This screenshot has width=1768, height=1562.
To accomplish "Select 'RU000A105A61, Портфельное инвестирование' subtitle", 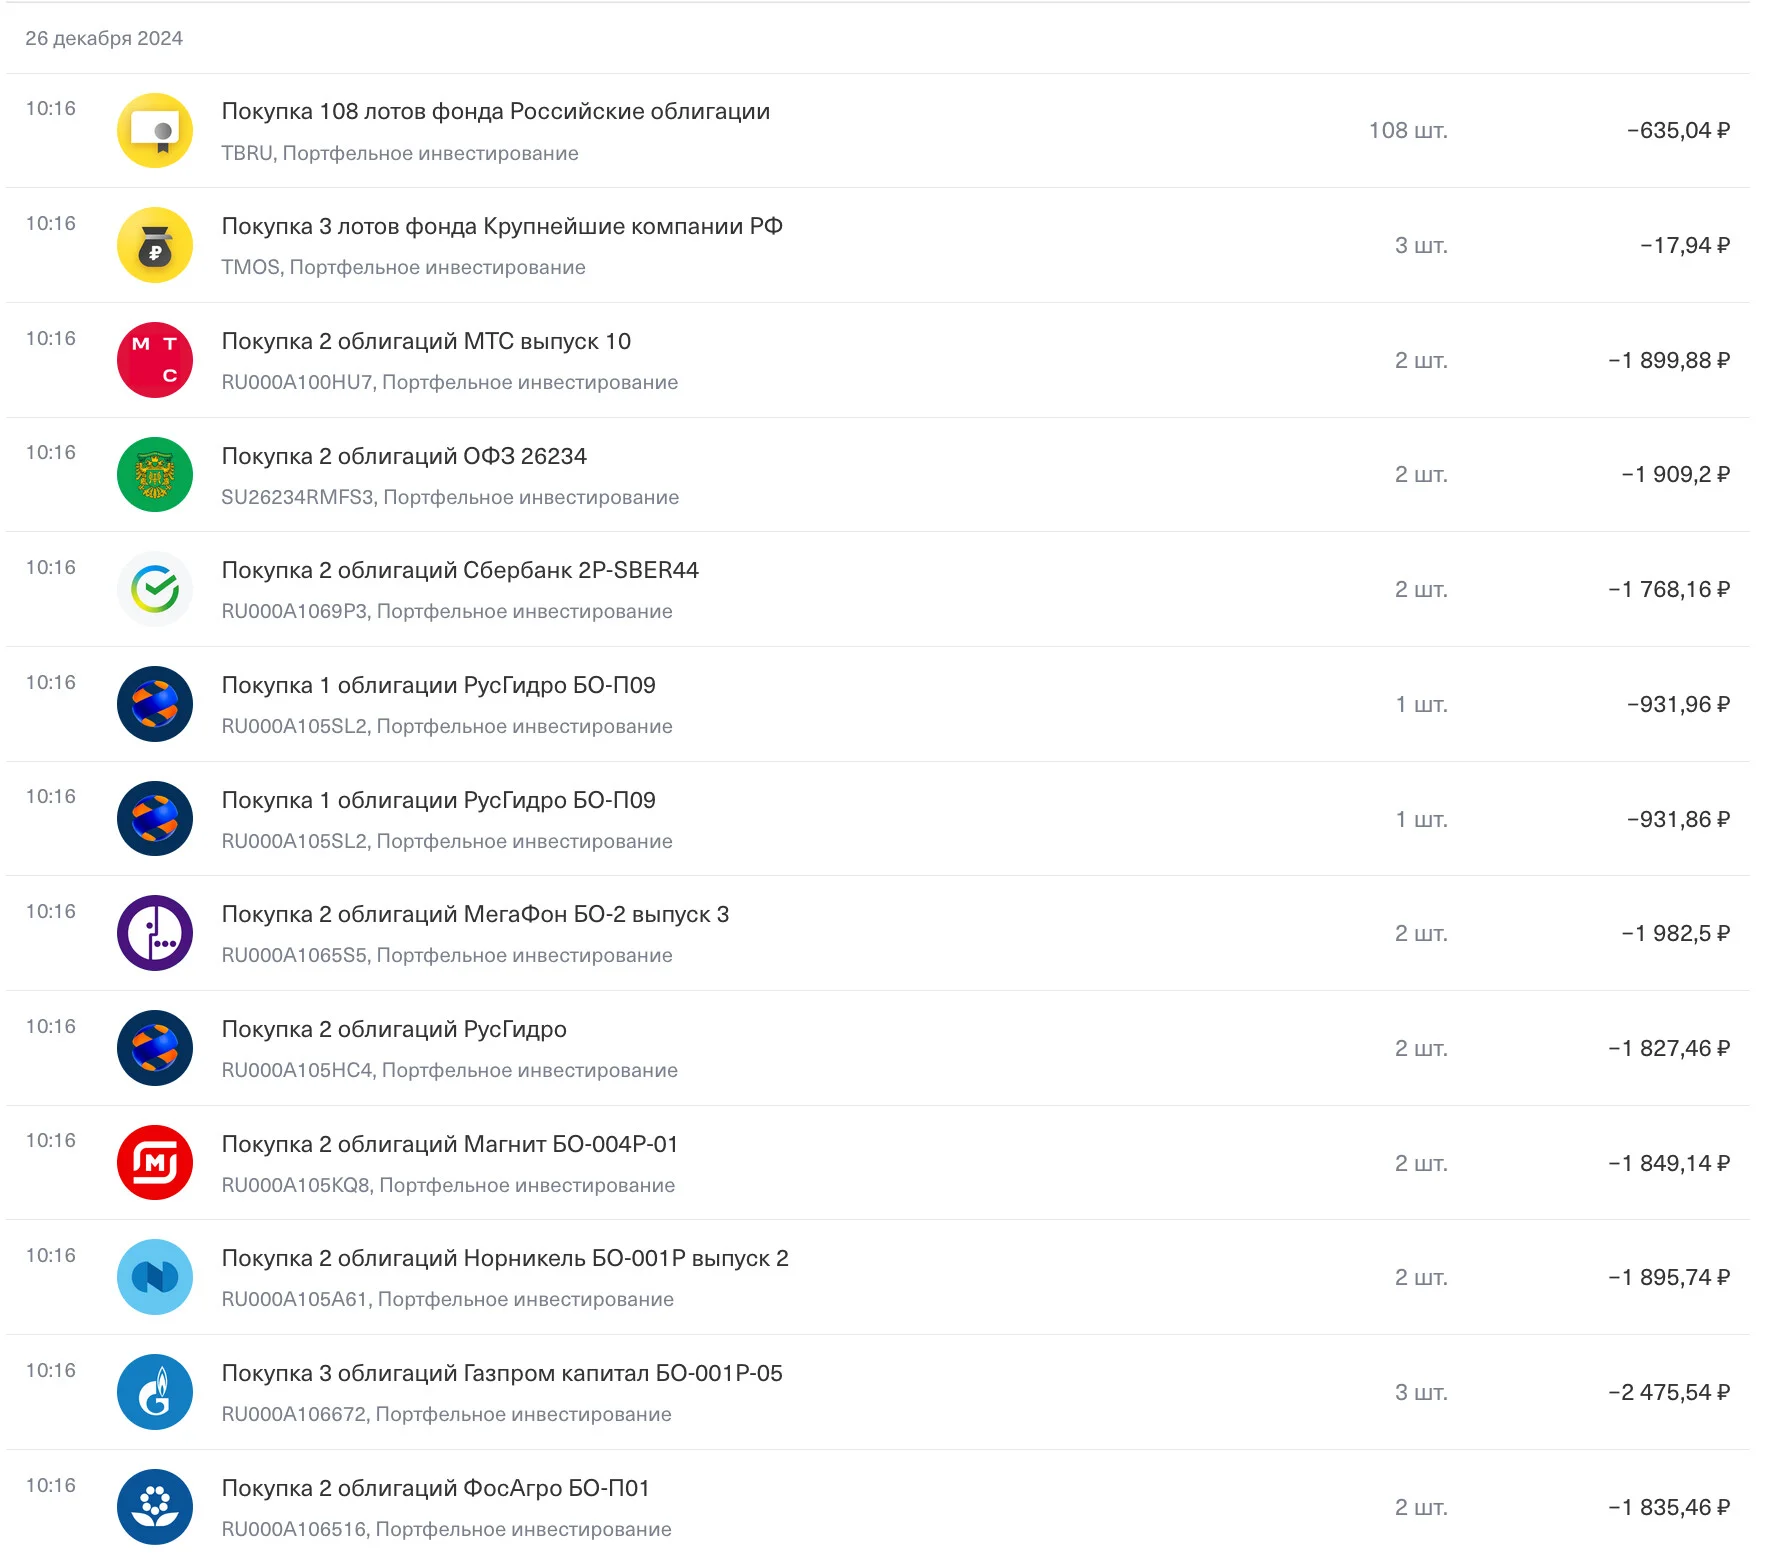I will point(447,1299).
